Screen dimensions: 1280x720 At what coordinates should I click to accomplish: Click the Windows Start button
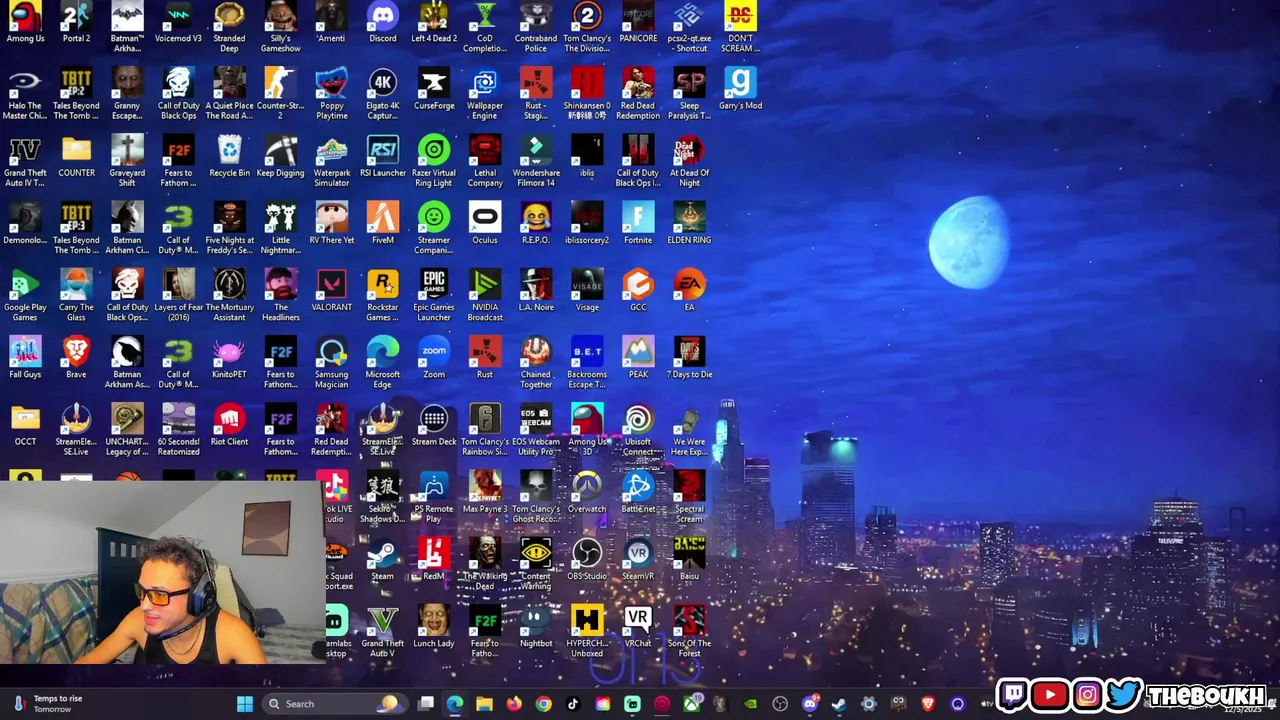point(244,704)
